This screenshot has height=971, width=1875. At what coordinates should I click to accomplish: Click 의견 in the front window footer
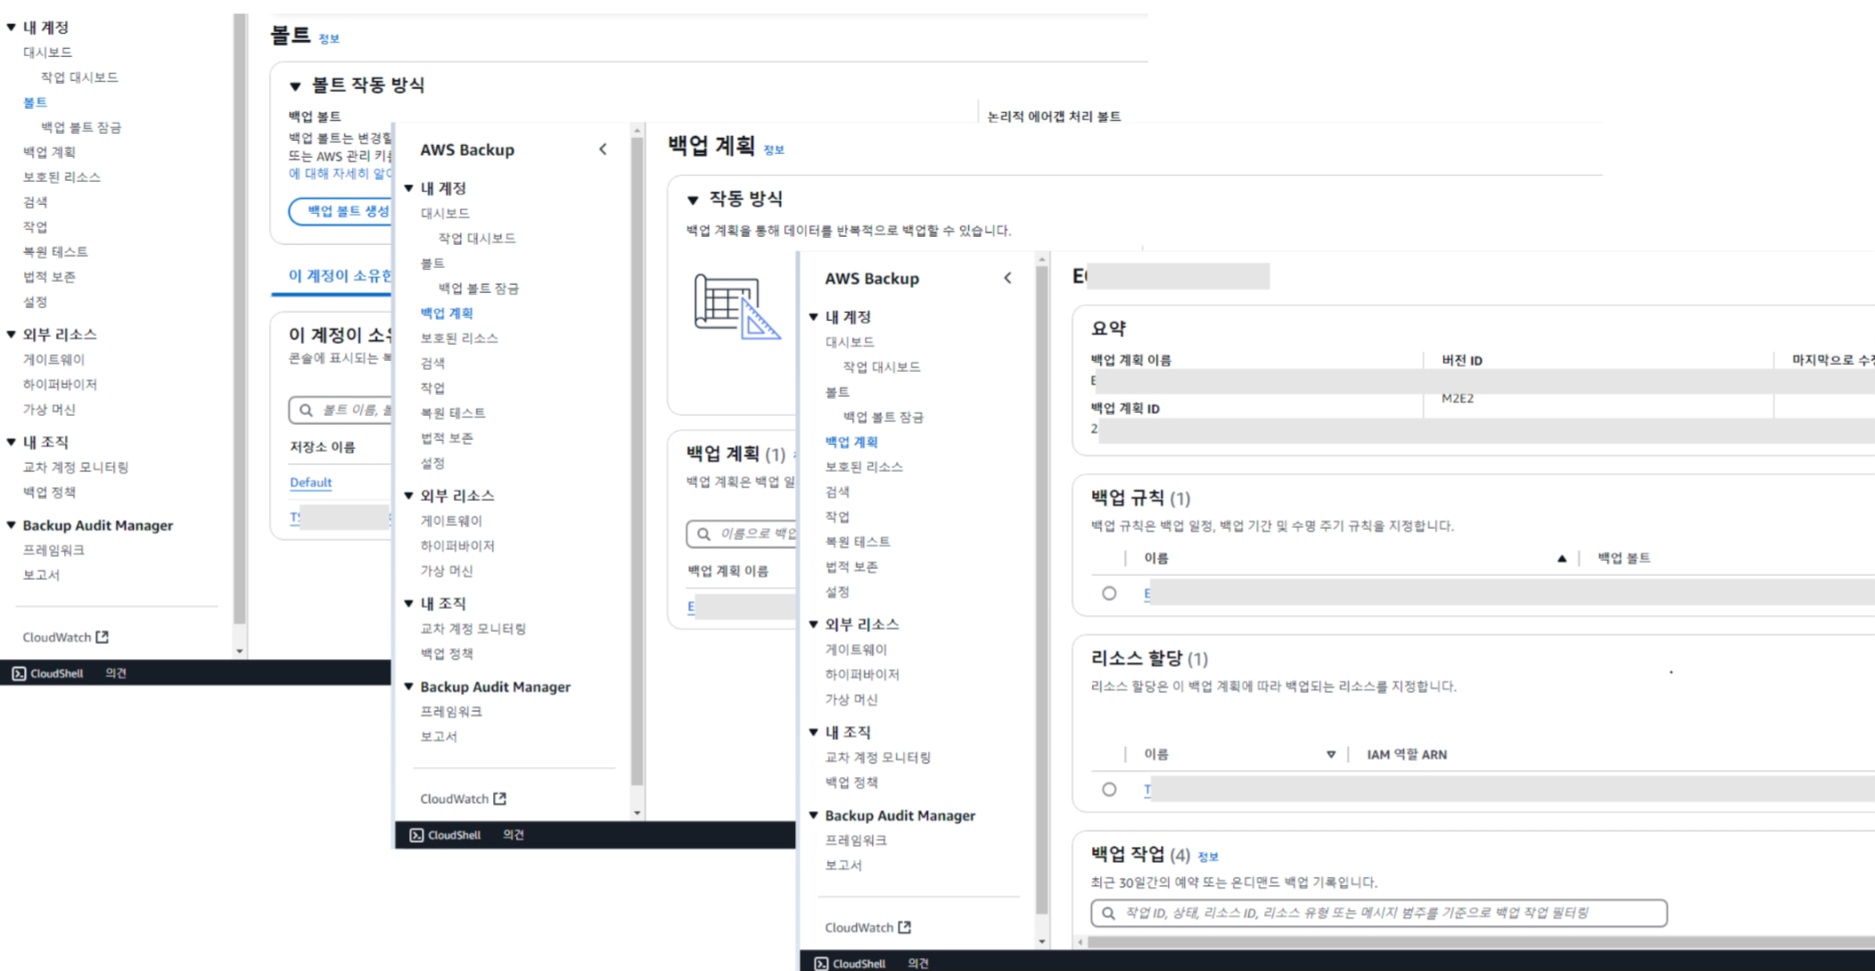(x=918, y=963)
